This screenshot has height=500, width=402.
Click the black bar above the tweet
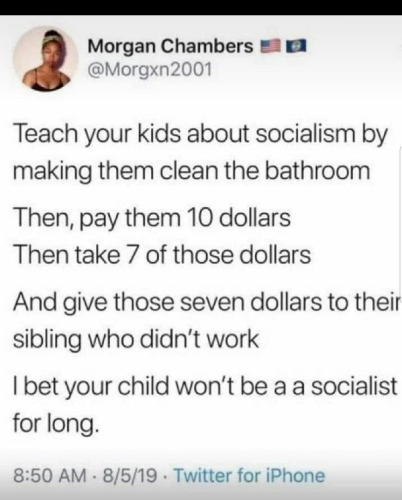tap(201, 7)
